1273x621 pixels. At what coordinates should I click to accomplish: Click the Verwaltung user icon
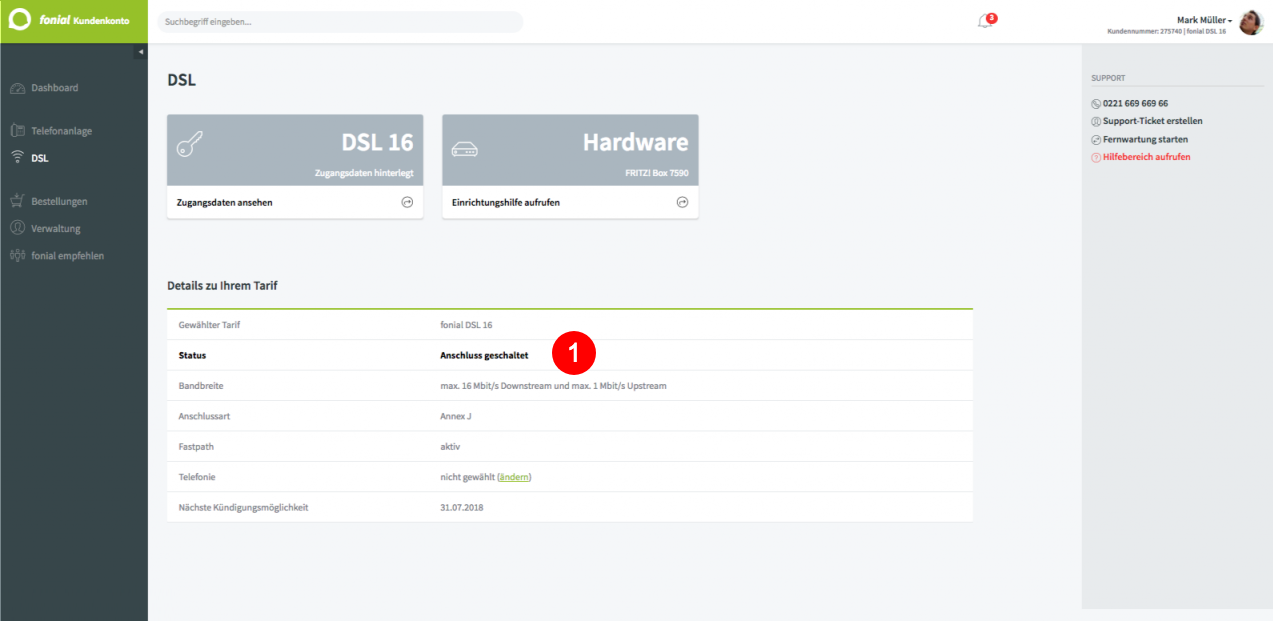17,228
